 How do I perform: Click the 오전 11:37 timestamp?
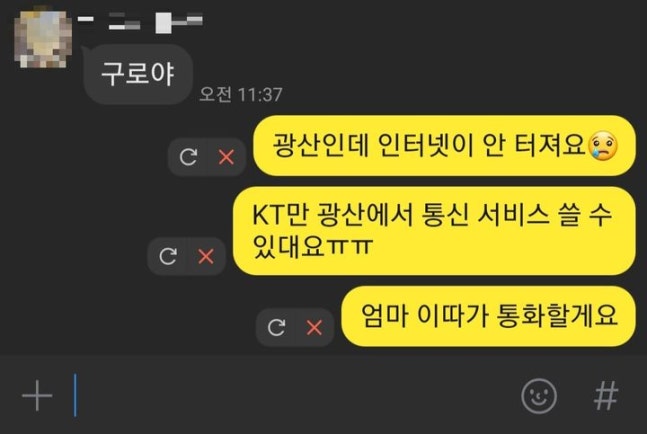click(241, 94)
